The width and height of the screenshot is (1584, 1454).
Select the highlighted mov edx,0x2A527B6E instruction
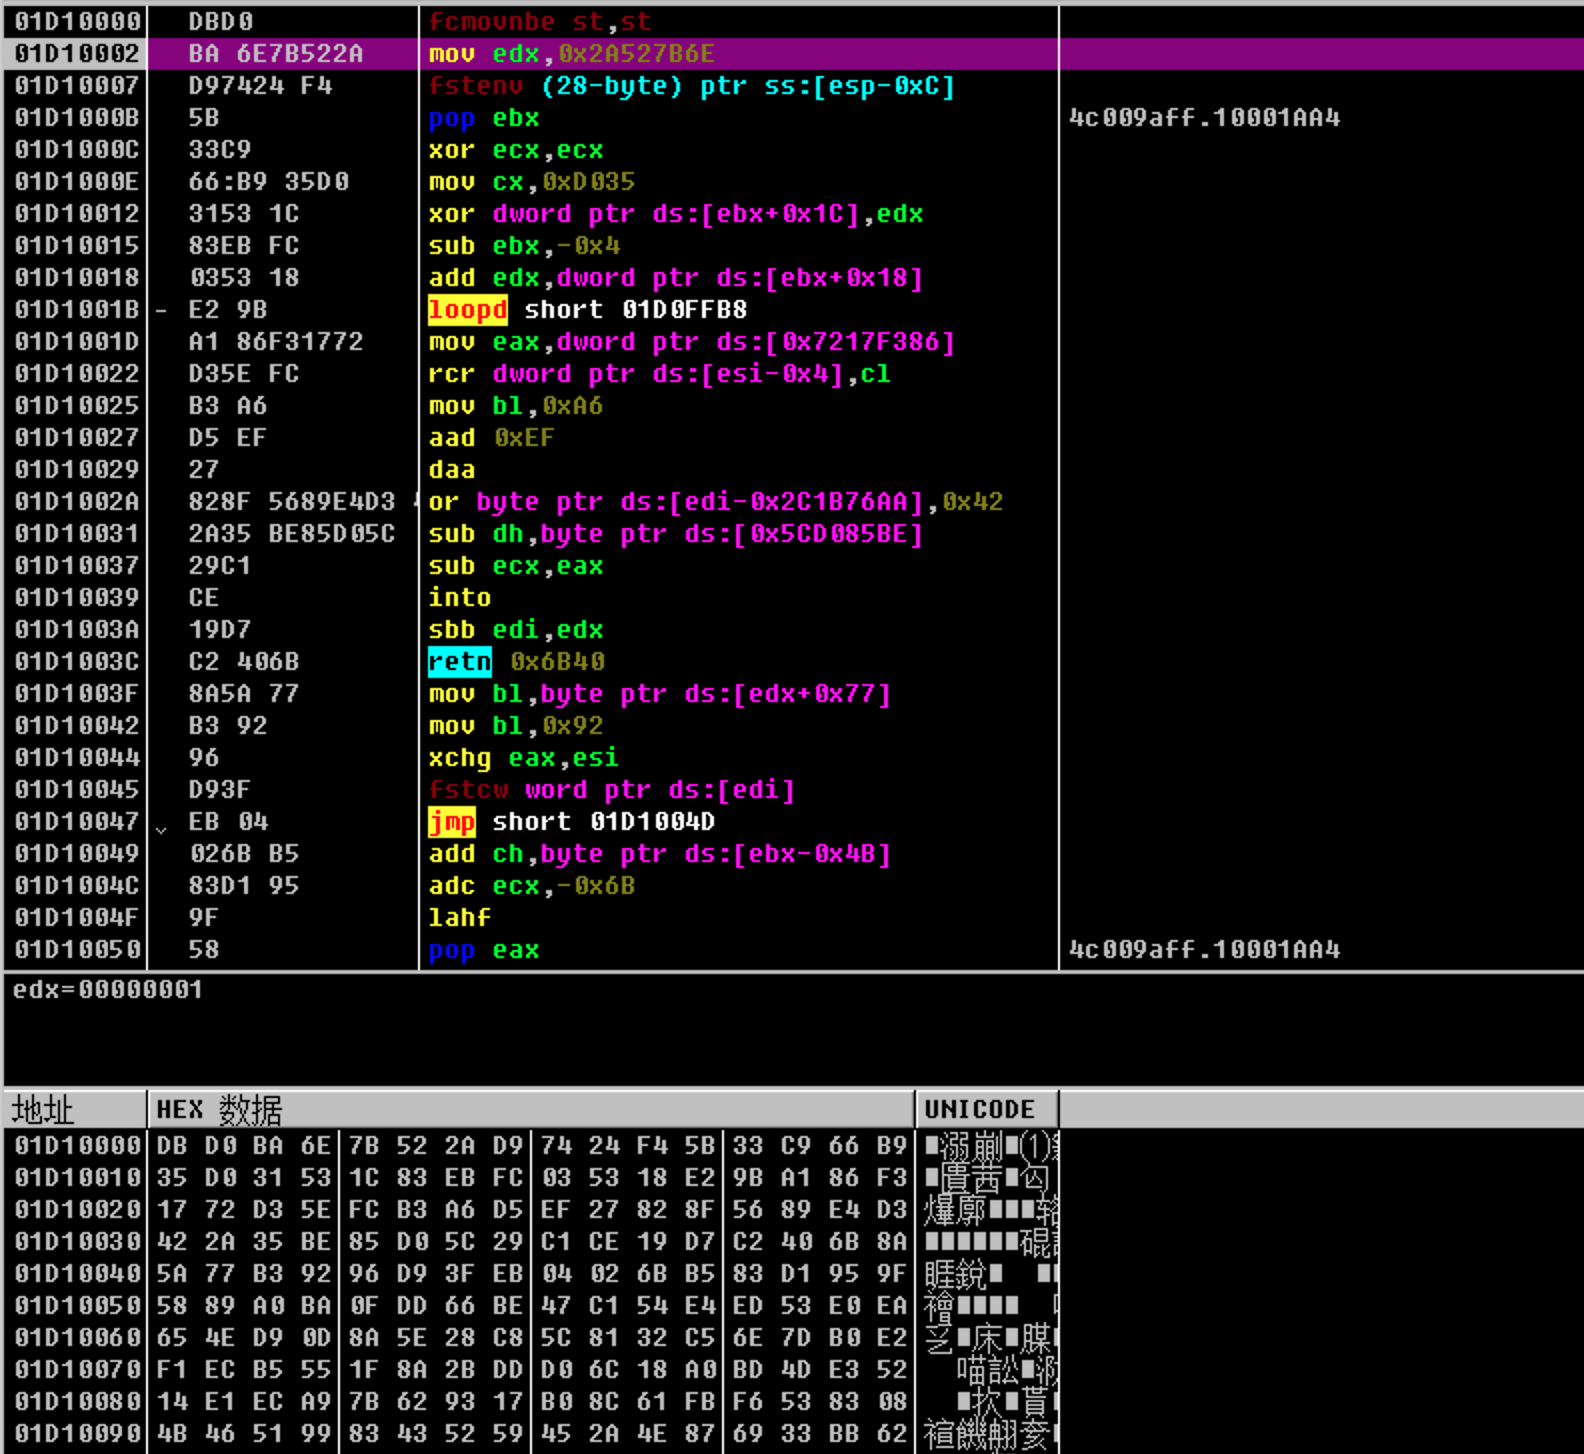[x=571, y=54]
